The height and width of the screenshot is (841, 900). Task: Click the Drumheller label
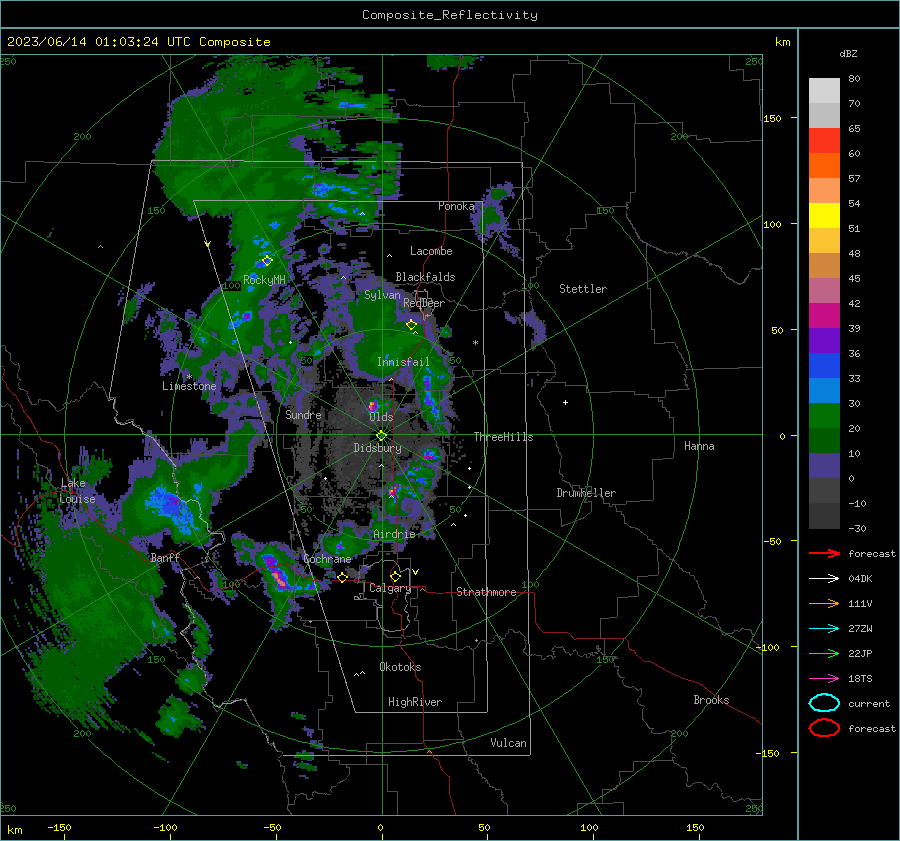tap(586, 493)
